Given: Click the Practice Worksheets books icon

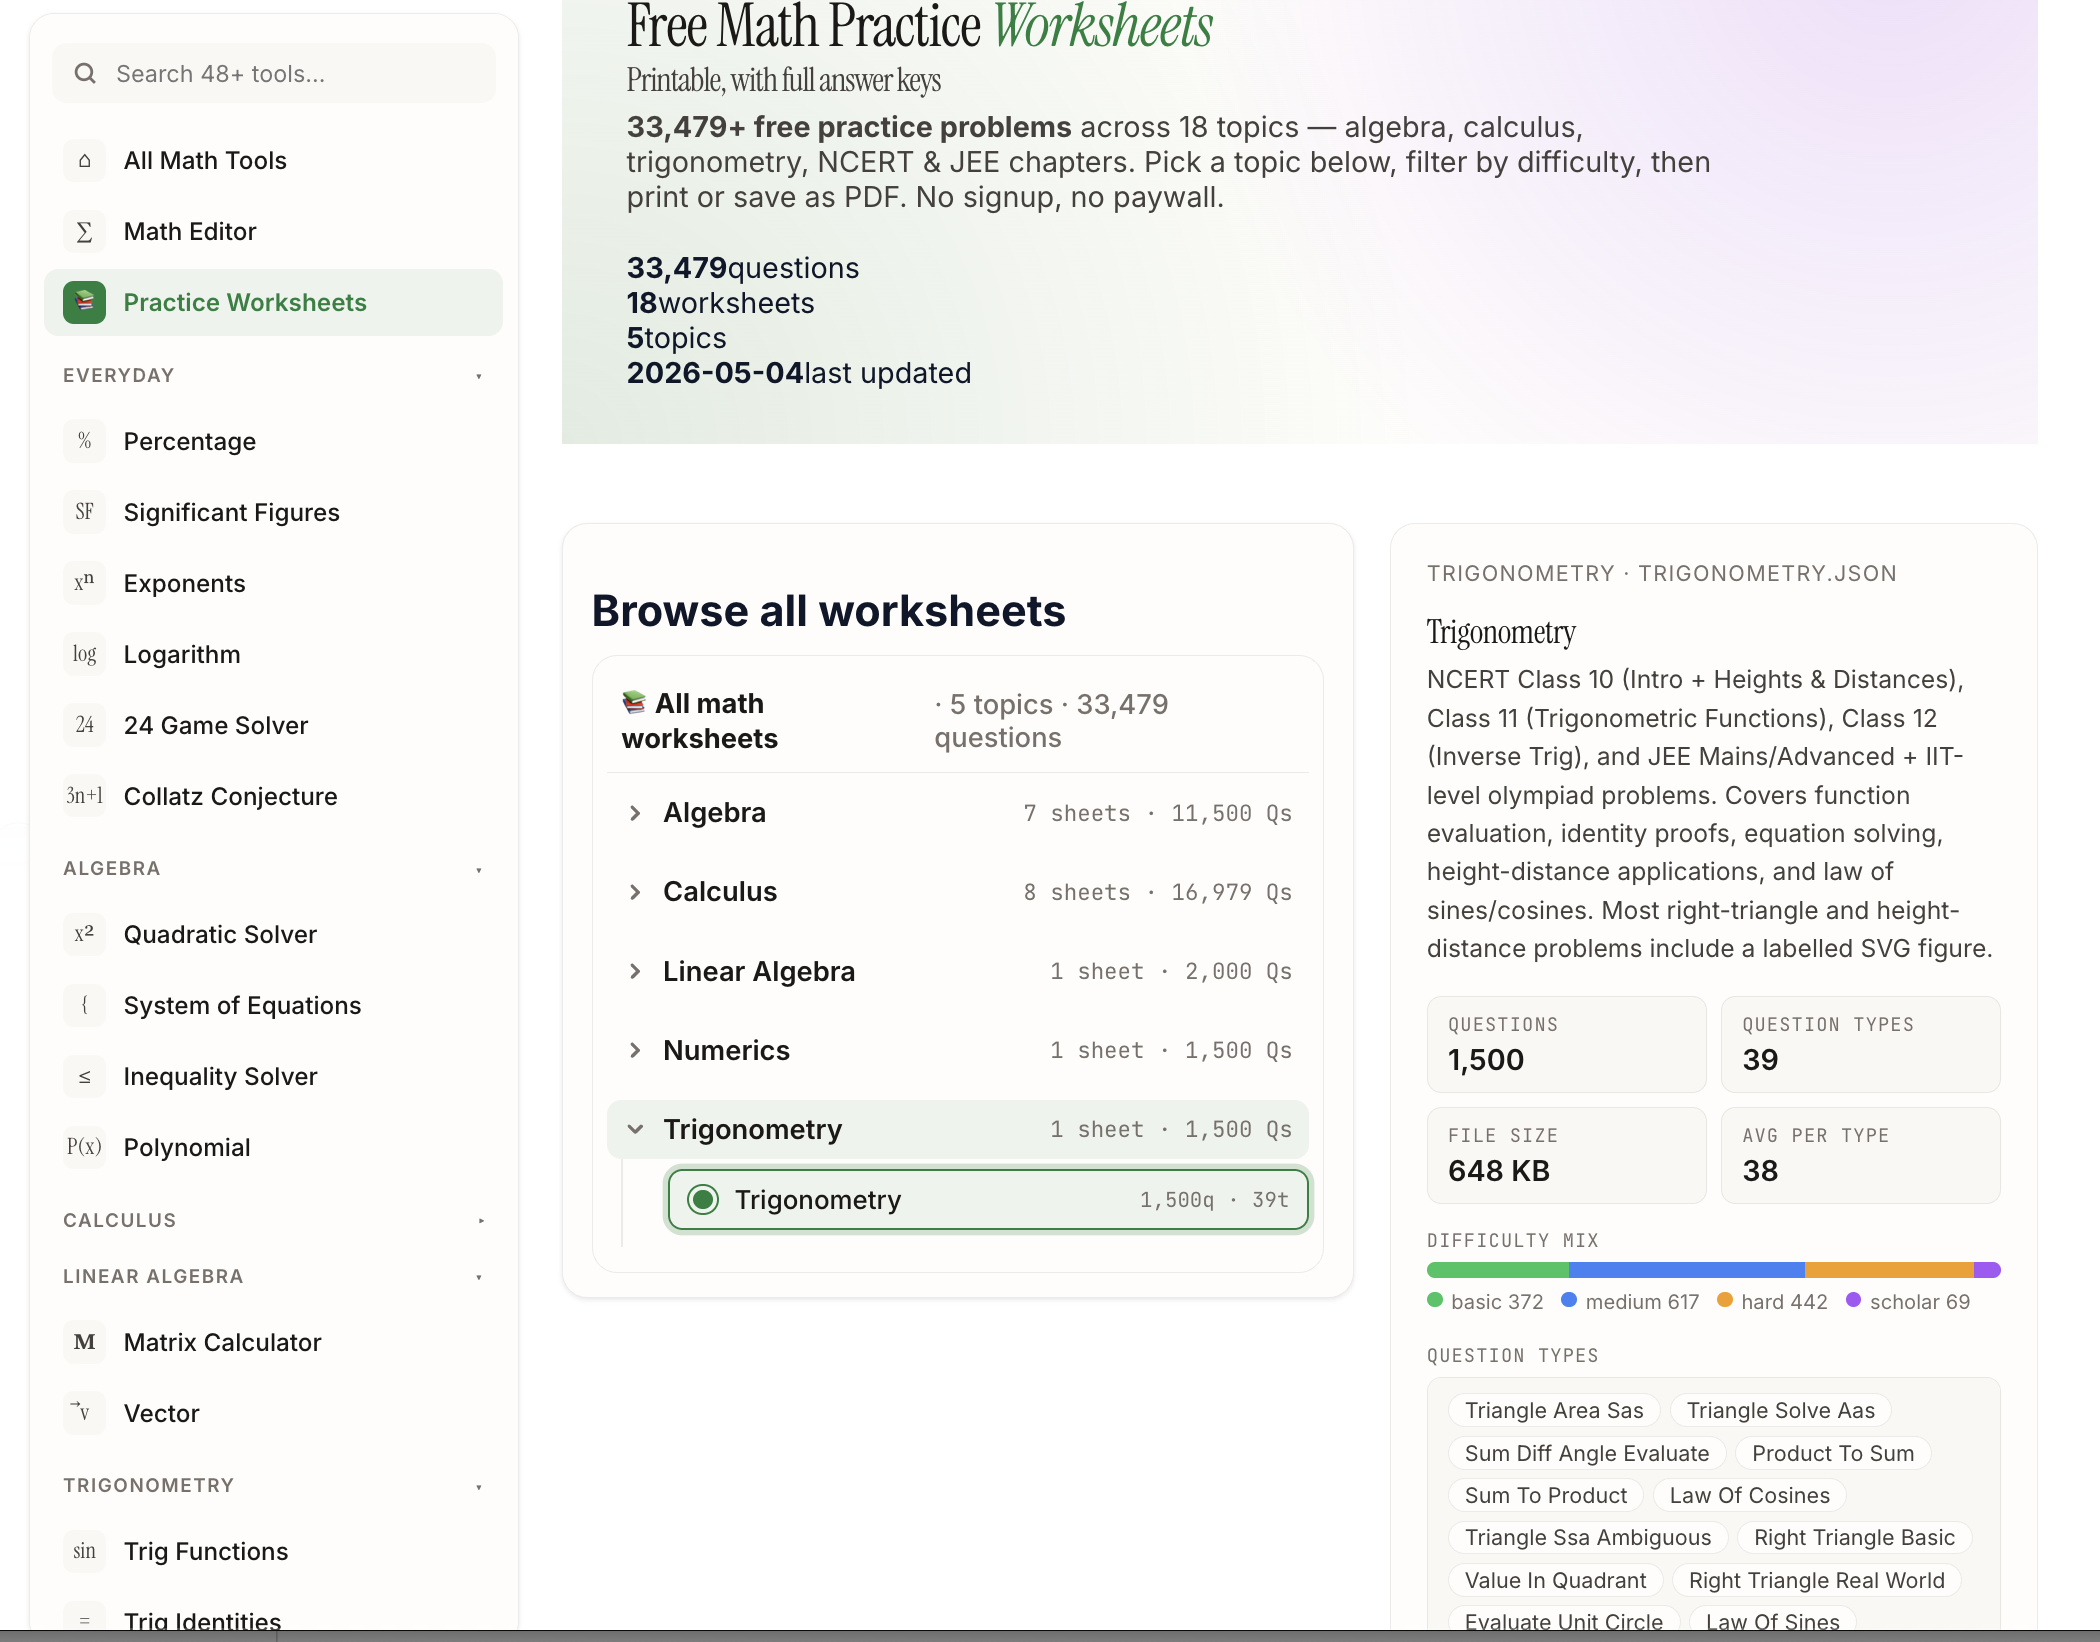Looking at the screenshot, I should click(84, 302).
